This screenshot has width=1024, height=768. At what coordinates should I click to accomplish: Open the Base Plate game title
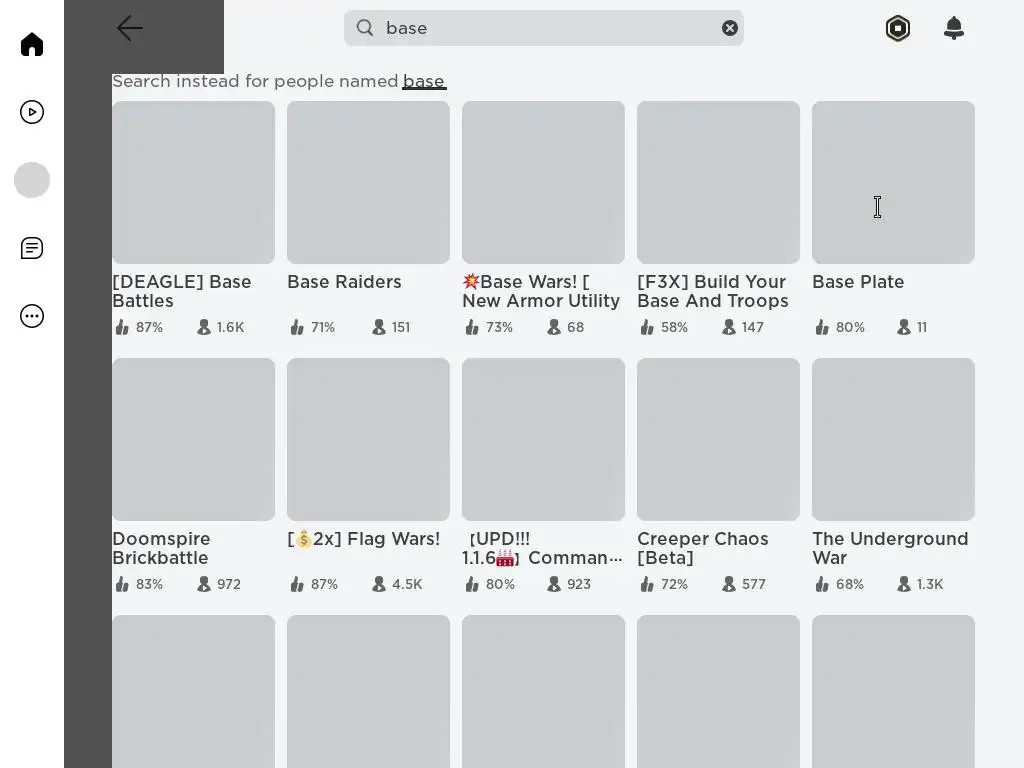point(858,282)
